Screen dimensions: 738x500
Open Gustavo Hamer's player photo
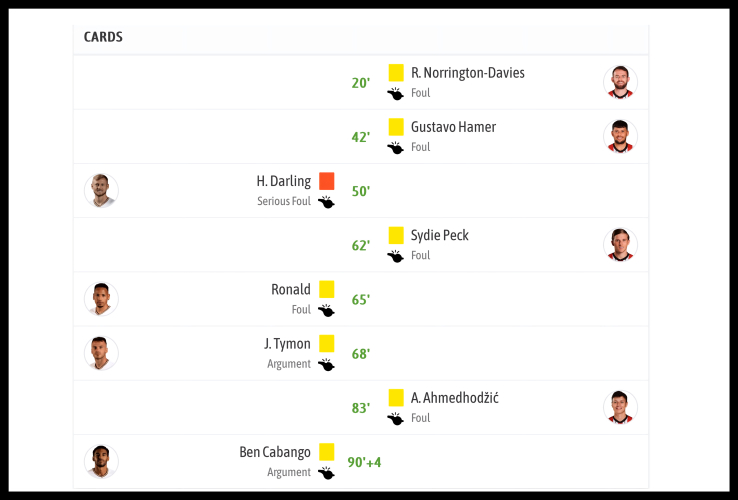coord(620,136)
